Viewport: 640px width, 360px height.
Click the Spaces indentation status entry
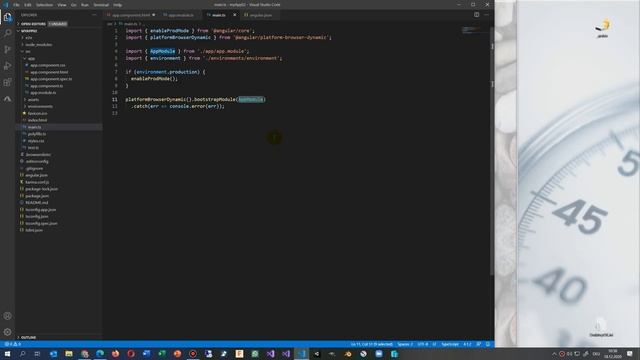pos(405,344)
